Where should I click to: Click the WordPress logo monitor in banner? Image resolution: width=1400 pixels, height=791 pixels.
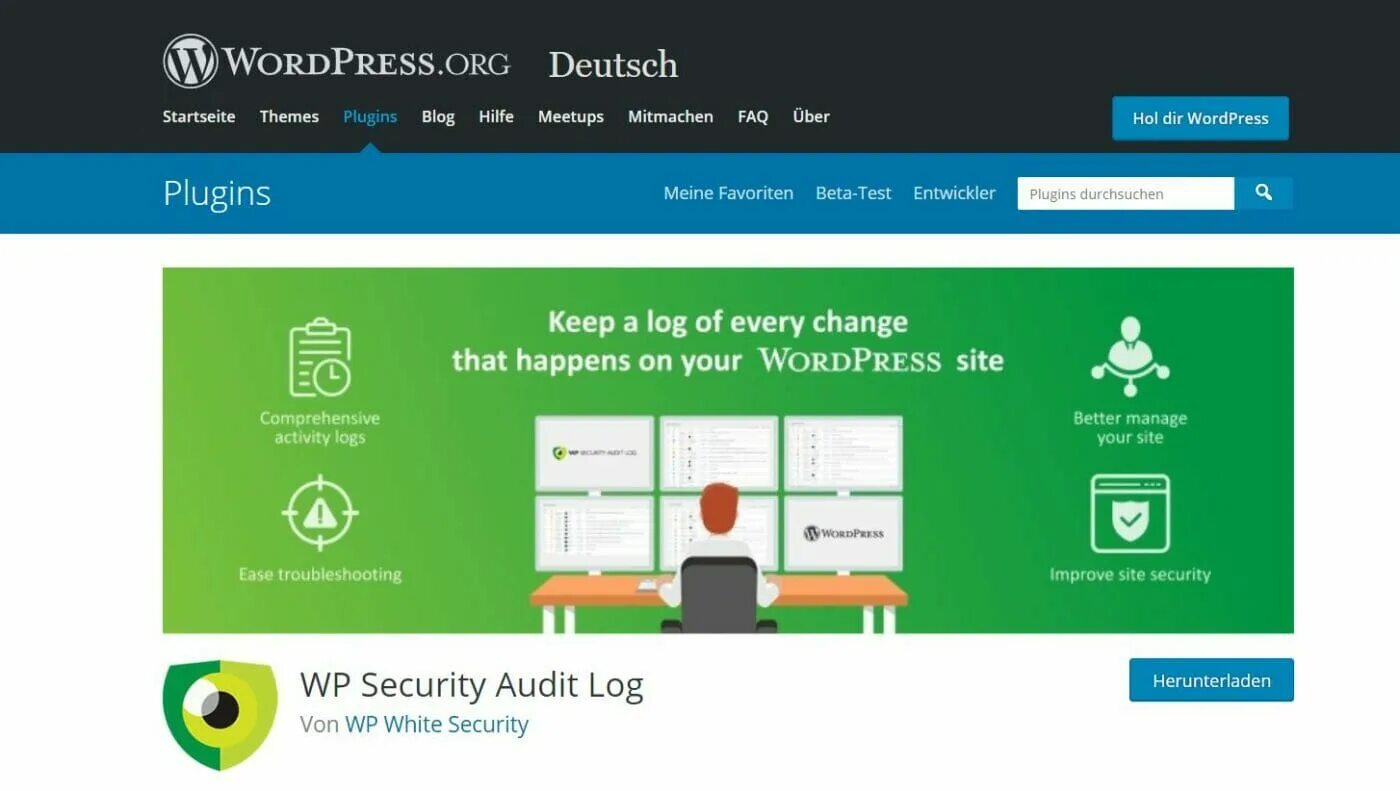tap(843, 534)
